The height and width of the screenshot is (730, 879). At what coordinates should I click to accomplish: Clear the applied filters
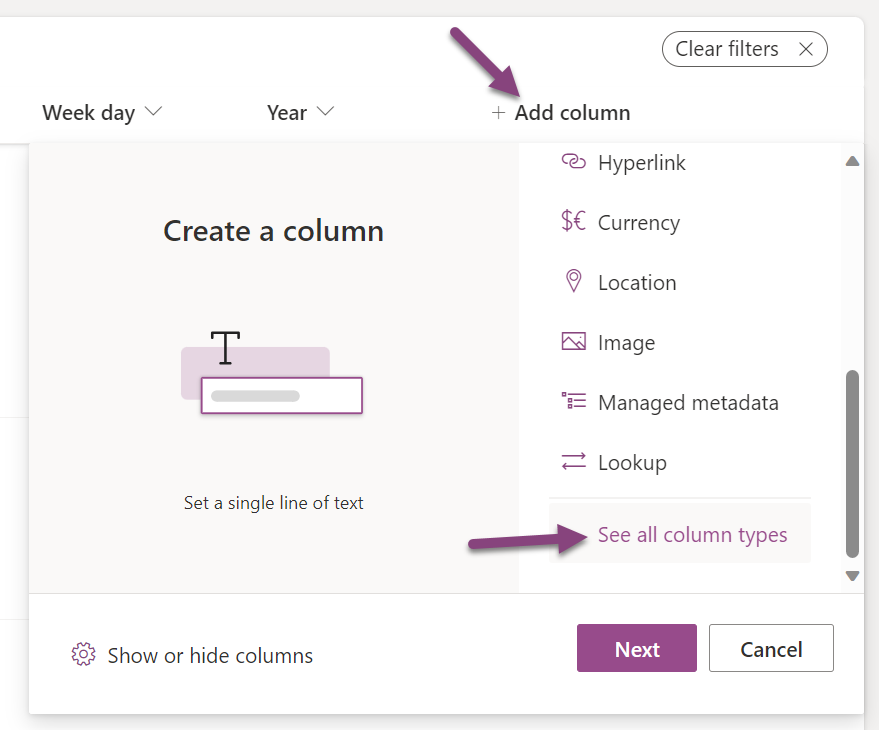pos(726,49)
